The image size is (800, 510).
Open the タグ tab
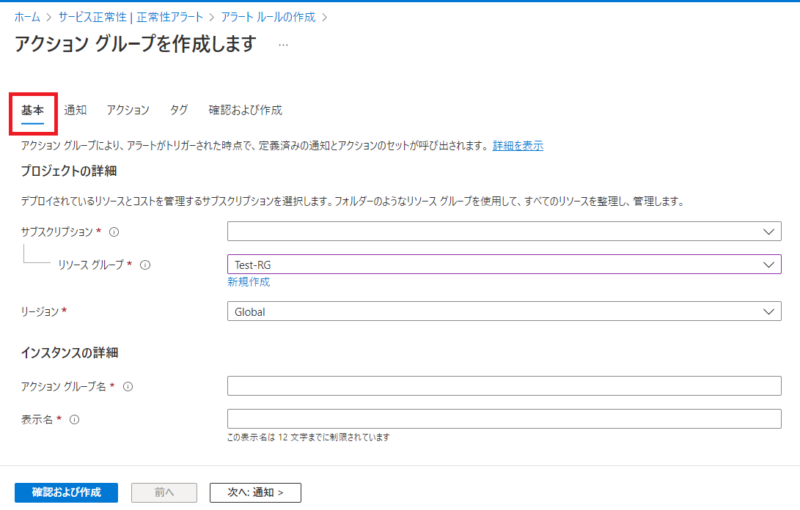click(179, 110)
